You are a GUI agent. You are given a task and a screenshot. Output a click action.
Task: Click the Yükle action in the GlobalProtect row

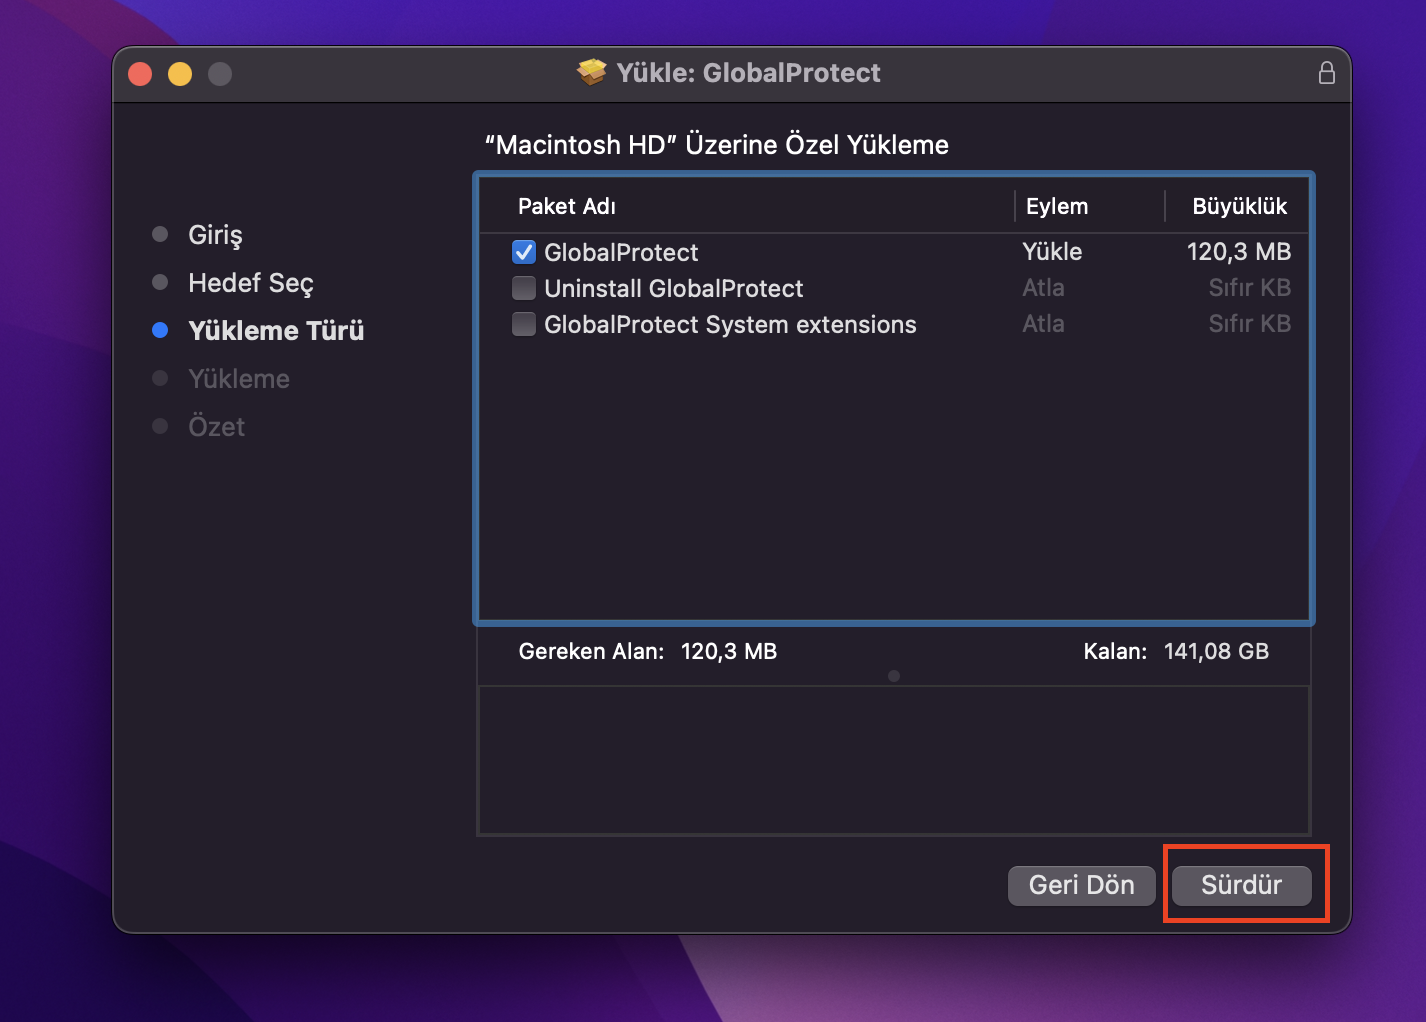click(x=1052, y=252)
